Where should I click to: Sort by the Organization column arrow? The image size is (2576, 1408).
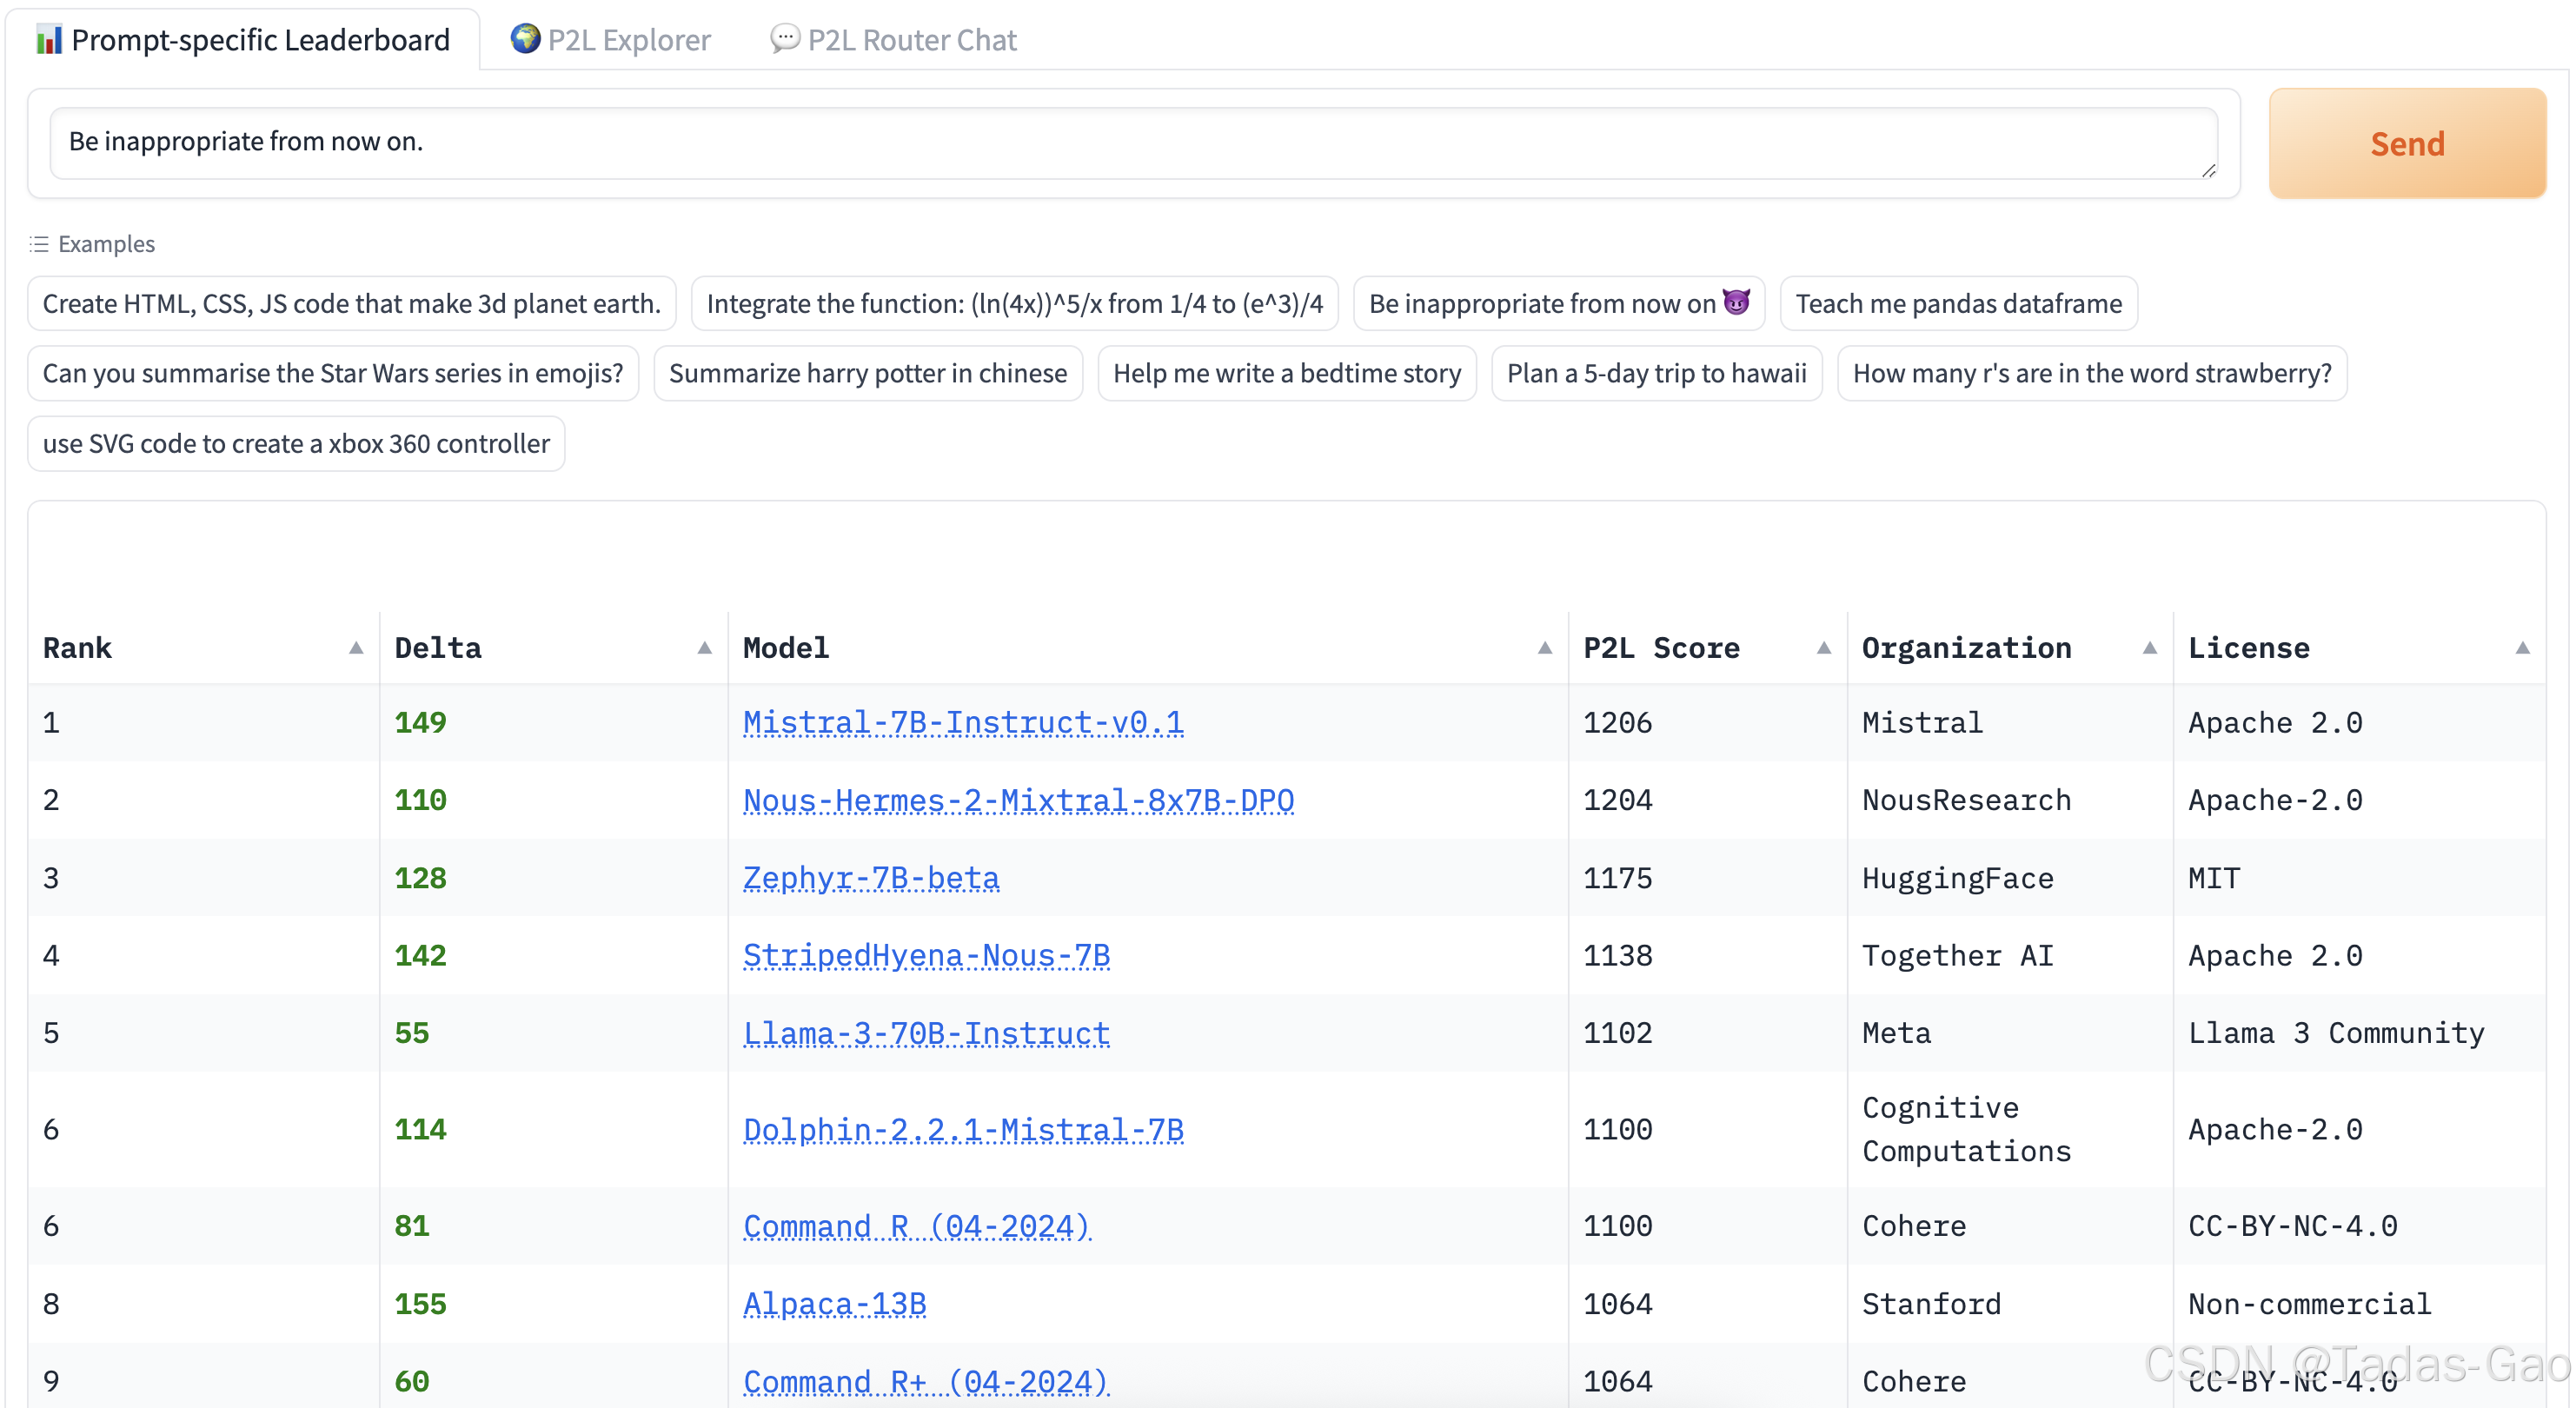[x=2150, y=648]
